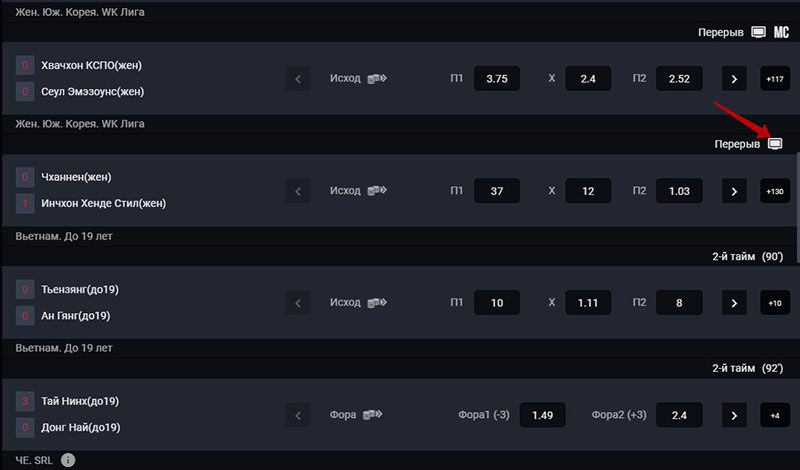This screenshot has width=800, height=470.
Task: Click coupon icon next to Исход, Тьензянг row
Action: tap(377, 302)
